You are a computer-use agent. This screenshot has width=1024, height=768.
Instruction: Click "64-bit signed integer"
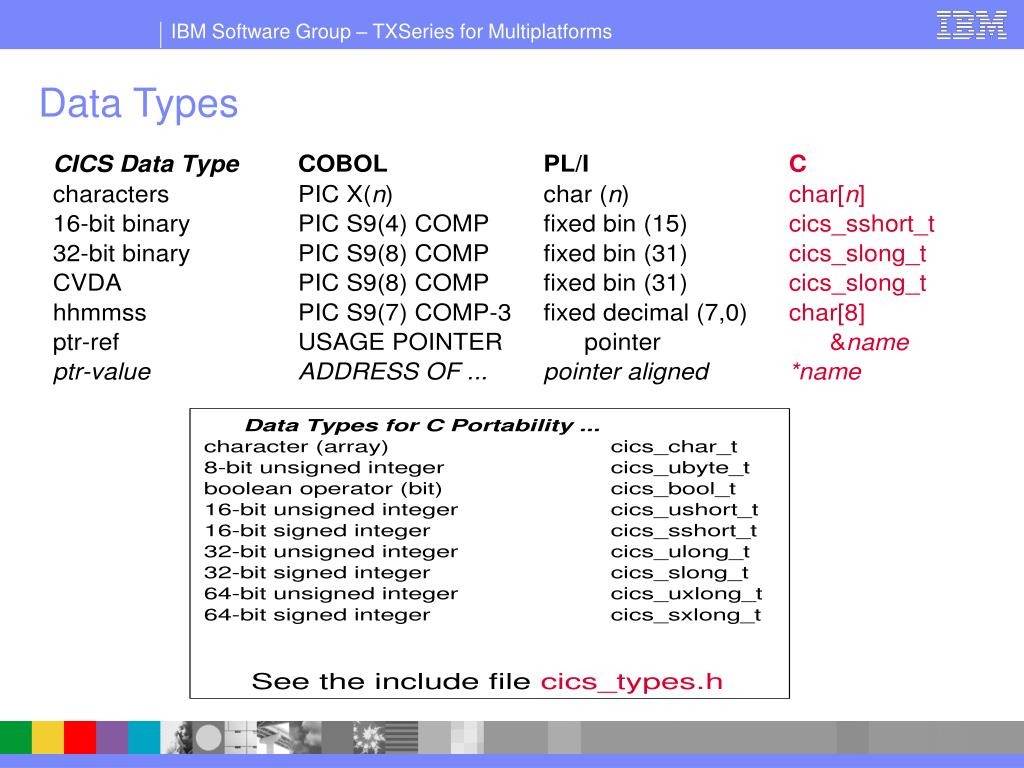click(317, 615)
